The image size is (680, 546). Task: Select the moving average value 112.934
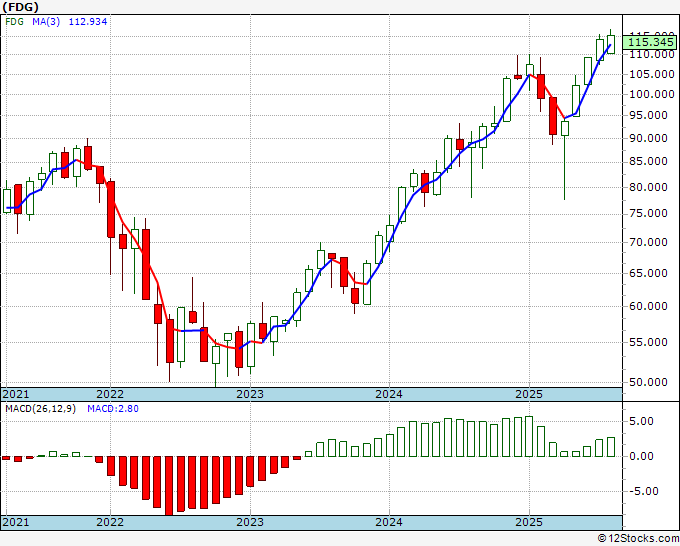pyautogui.click(x=88, y=21)
